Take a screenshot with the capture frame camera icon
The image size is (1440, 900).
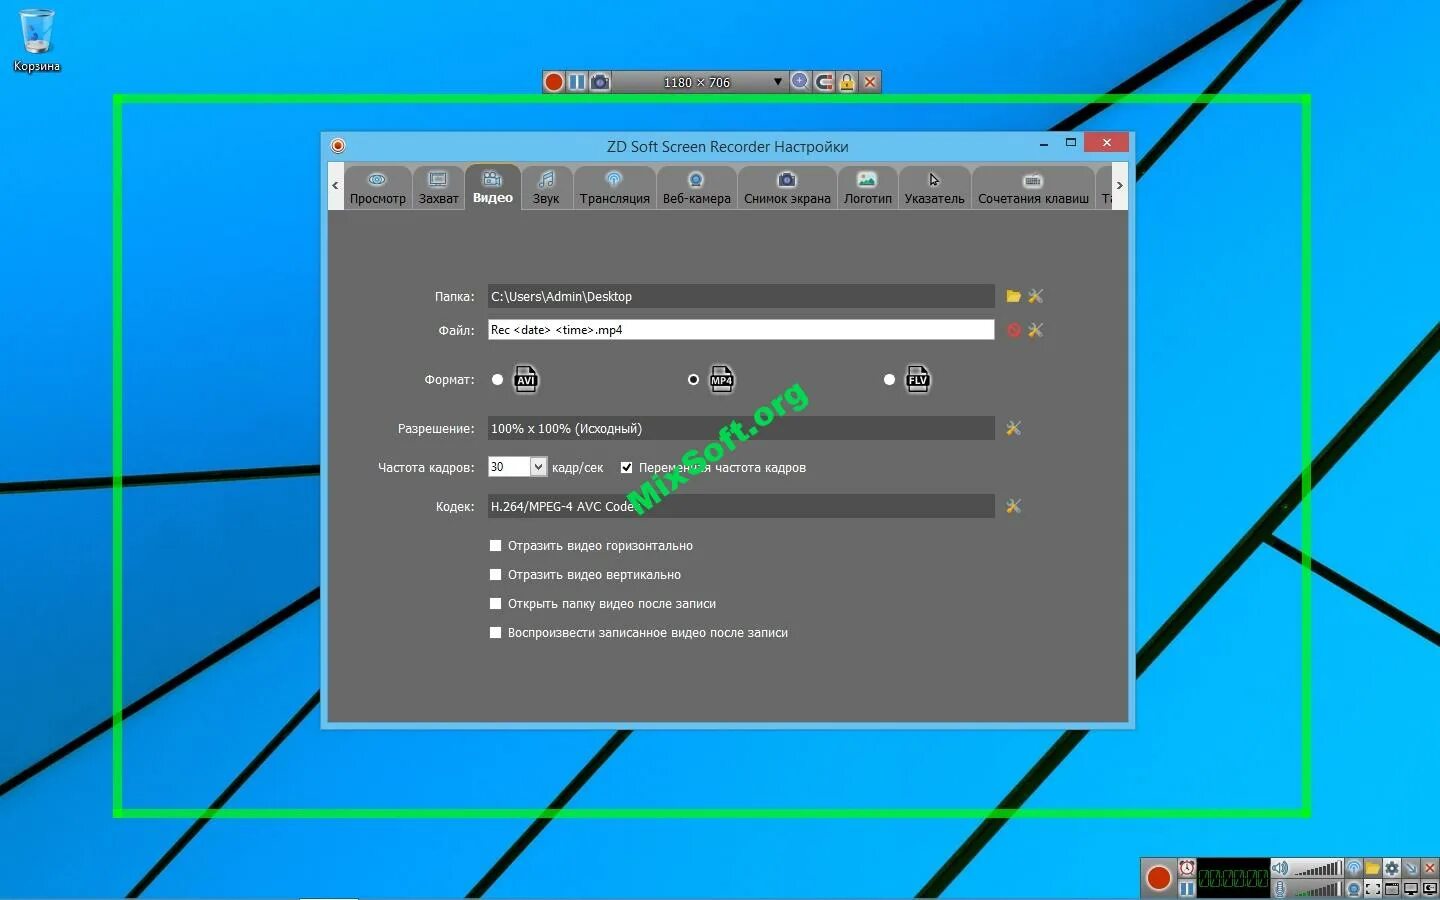point(600,82)
